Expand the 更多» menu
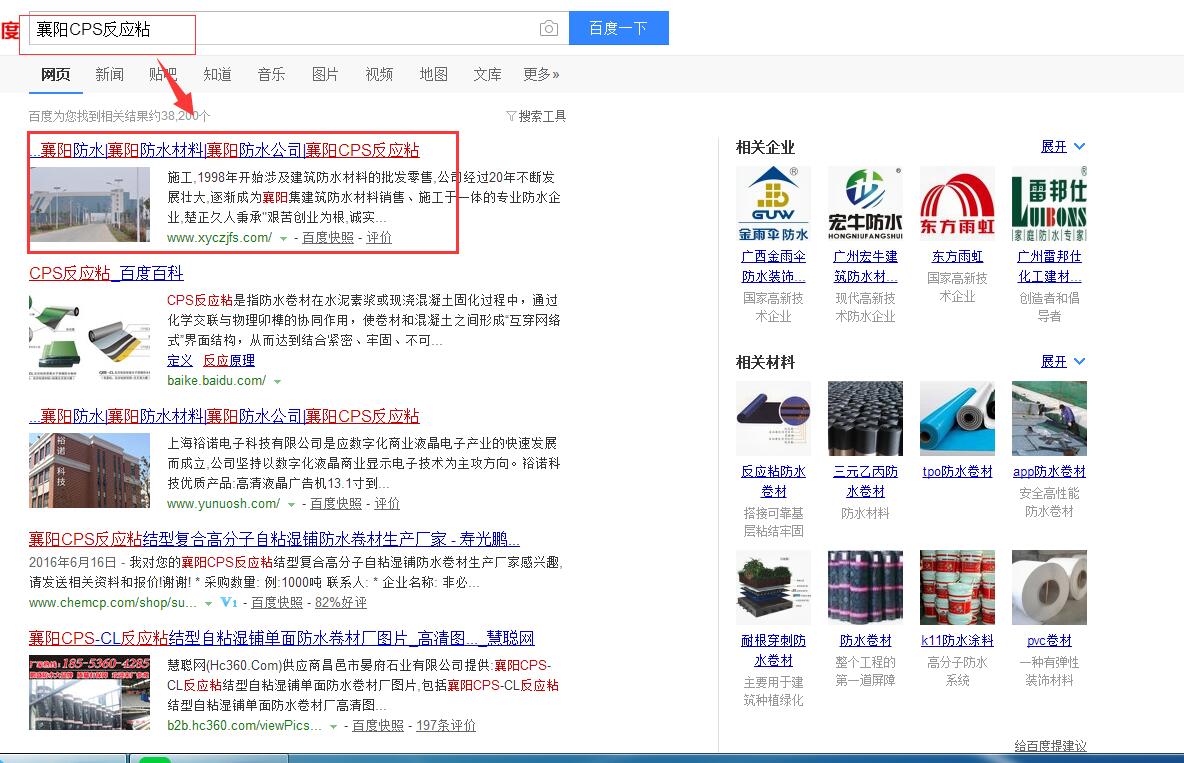This screenshot has height=763, width=1184. [x=541, y=74]
